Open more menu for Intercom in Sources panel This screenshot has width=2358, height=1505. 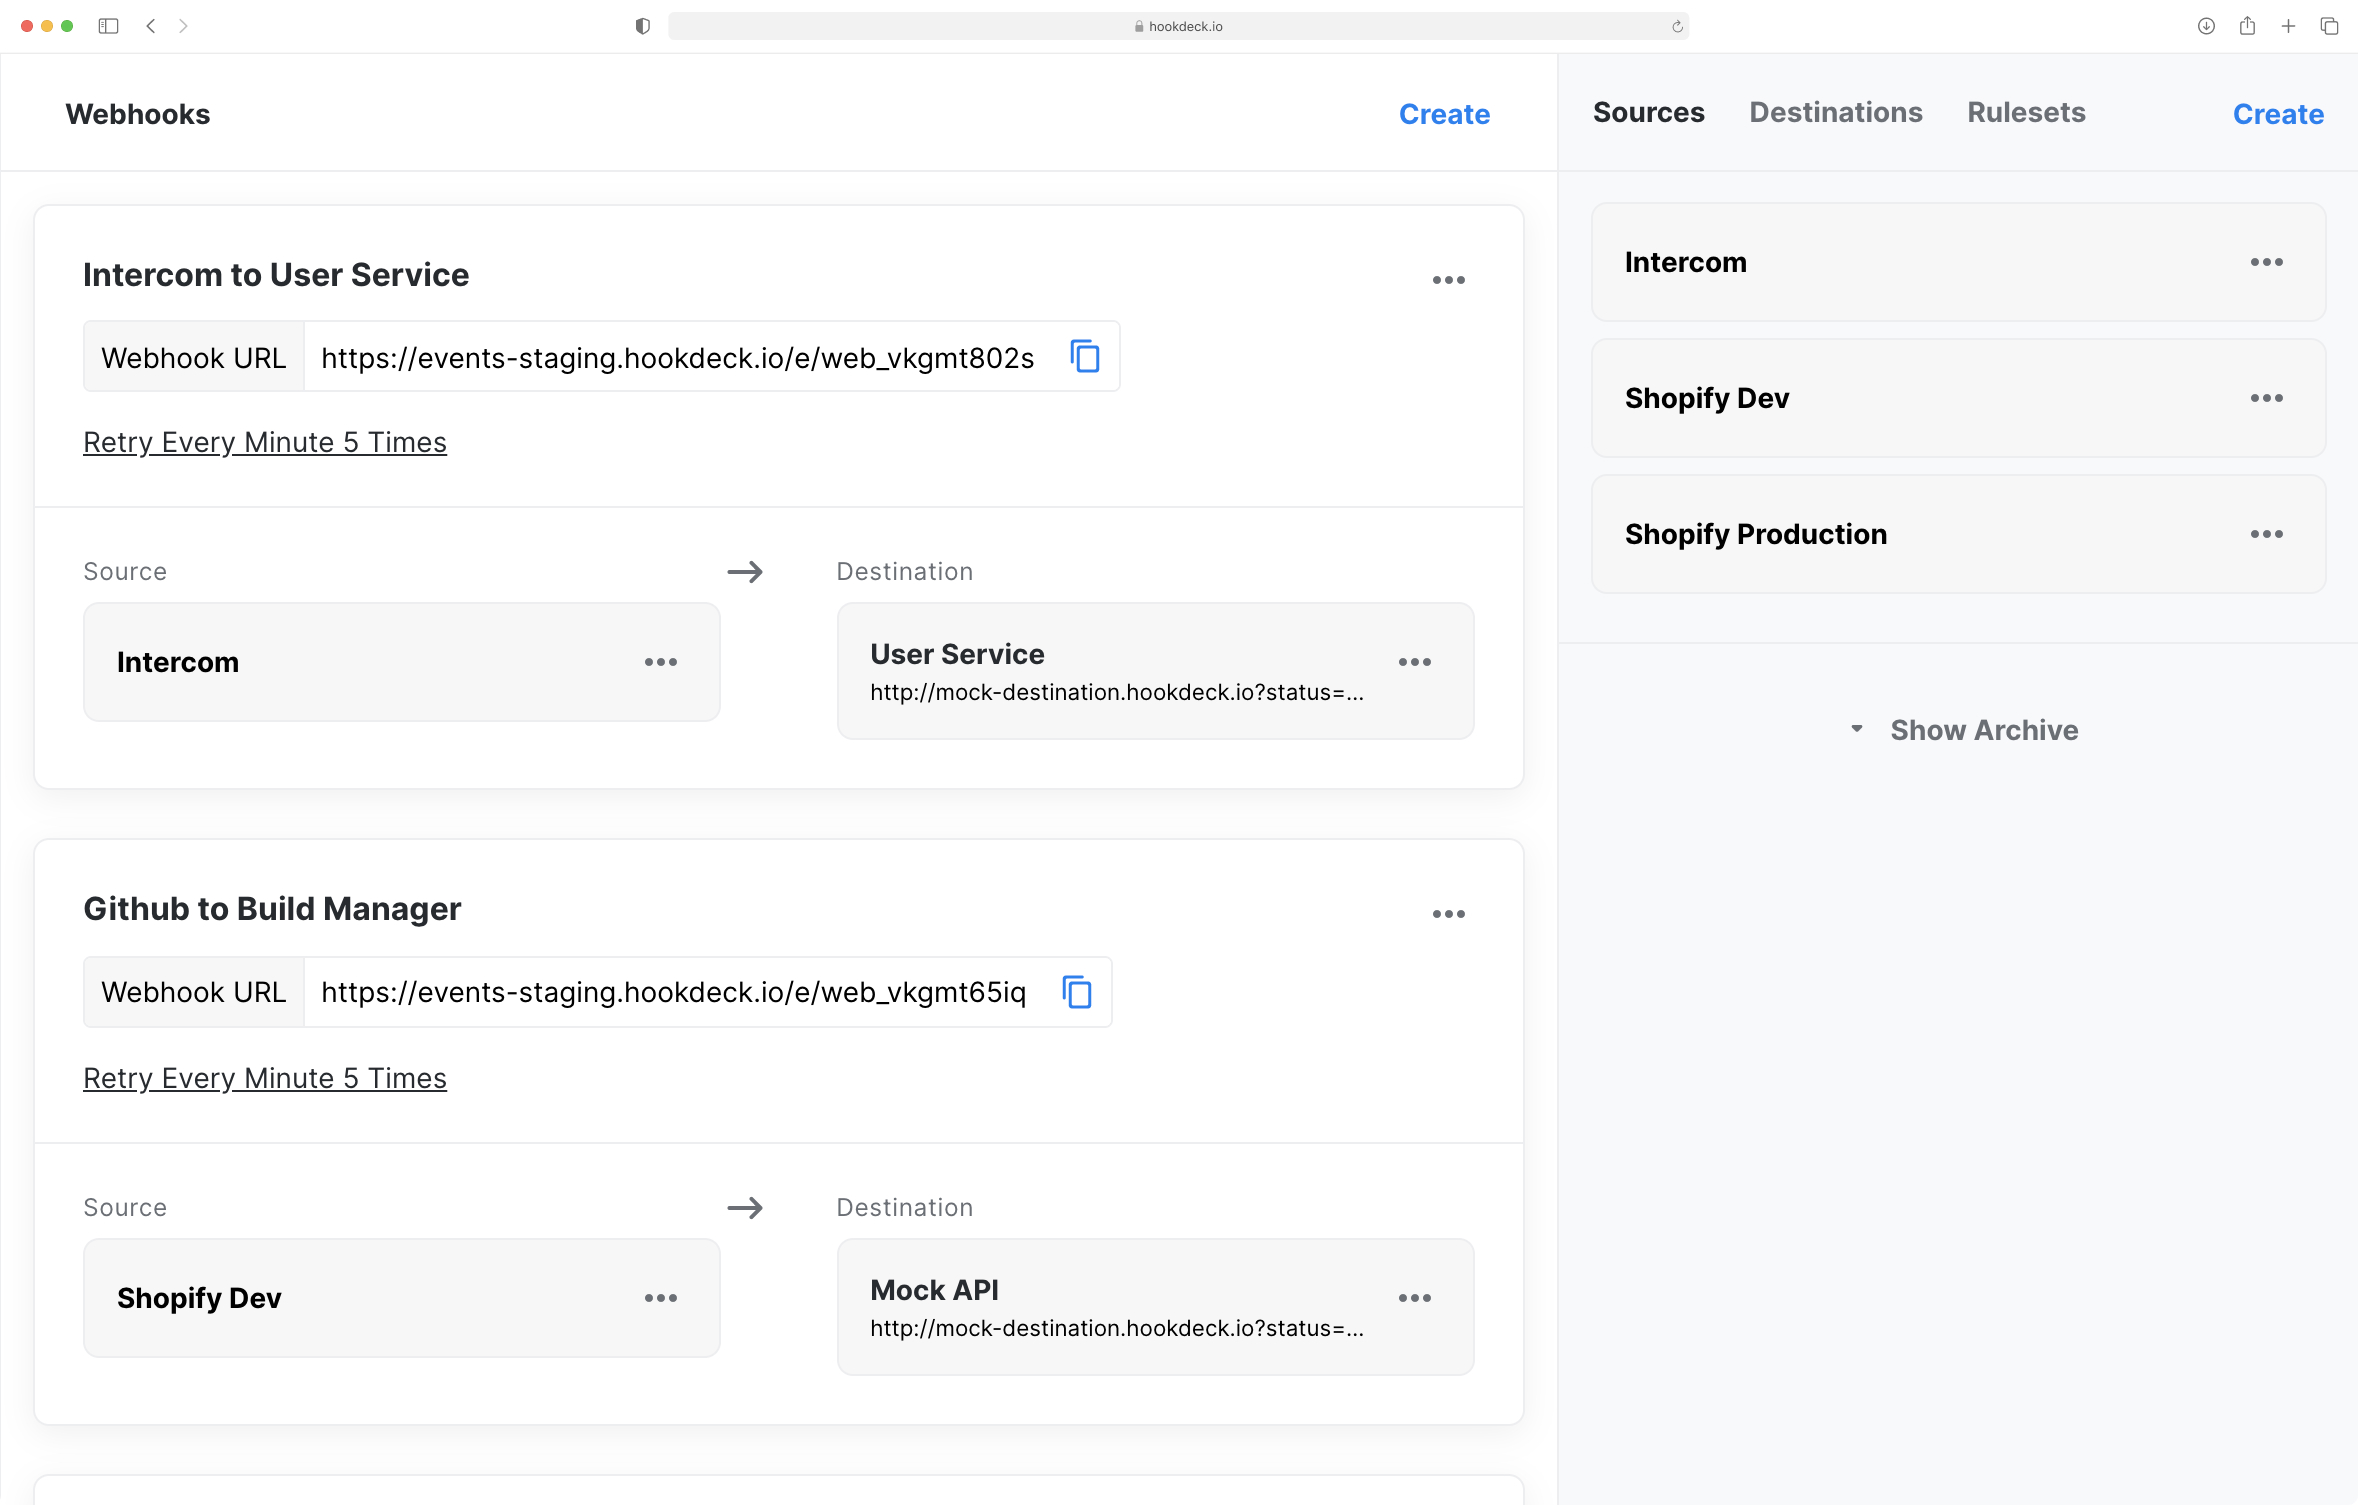pyautogui.click(x=2267, y=262)
